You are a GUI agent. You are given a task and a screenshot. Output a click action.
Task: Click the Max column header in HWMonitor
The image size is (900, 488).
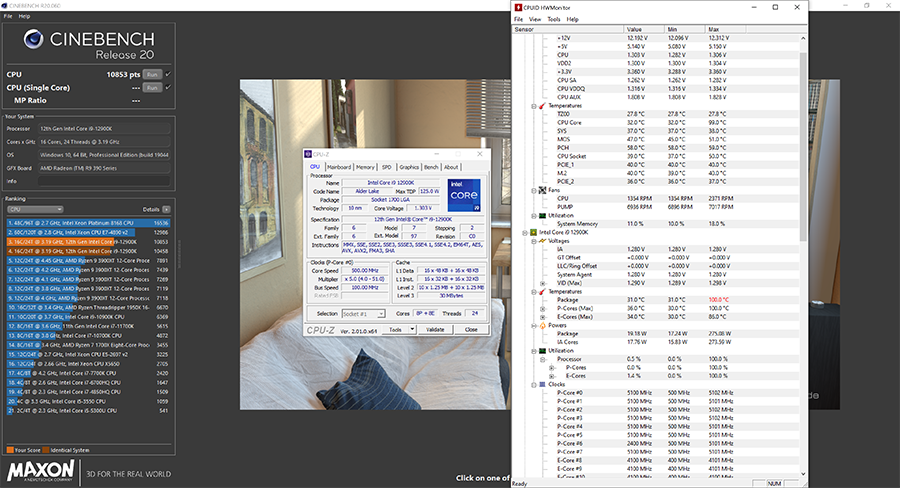[726, 29]
